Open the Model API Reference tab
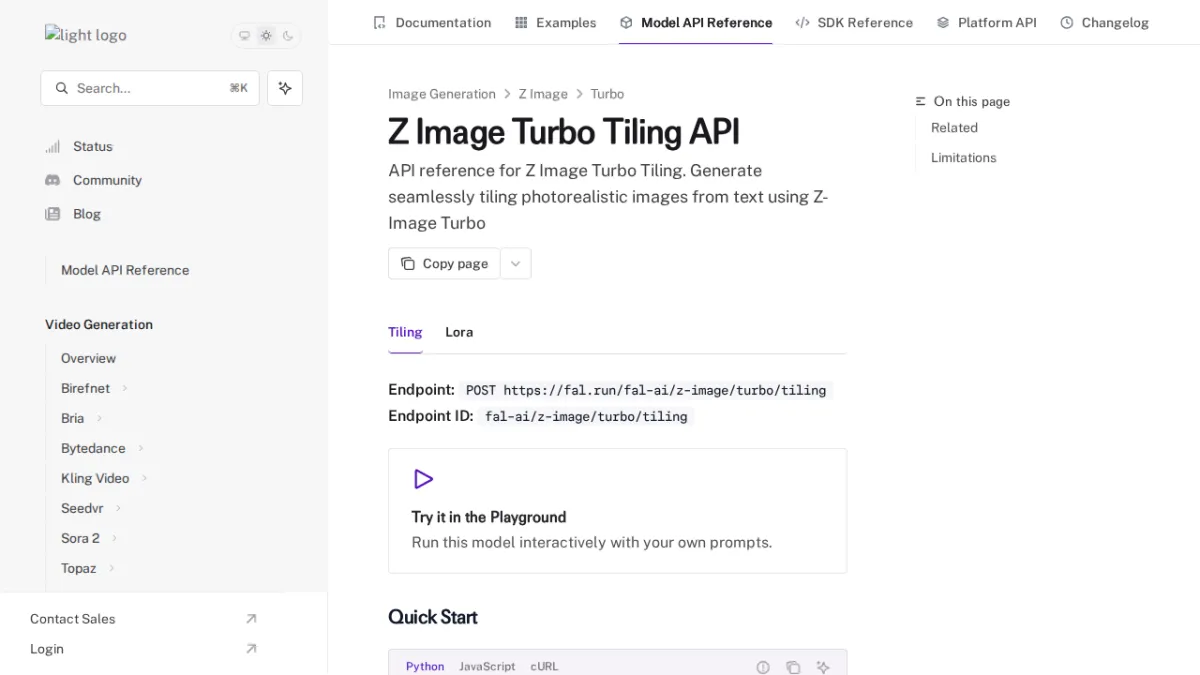 (x=696, y=22)
